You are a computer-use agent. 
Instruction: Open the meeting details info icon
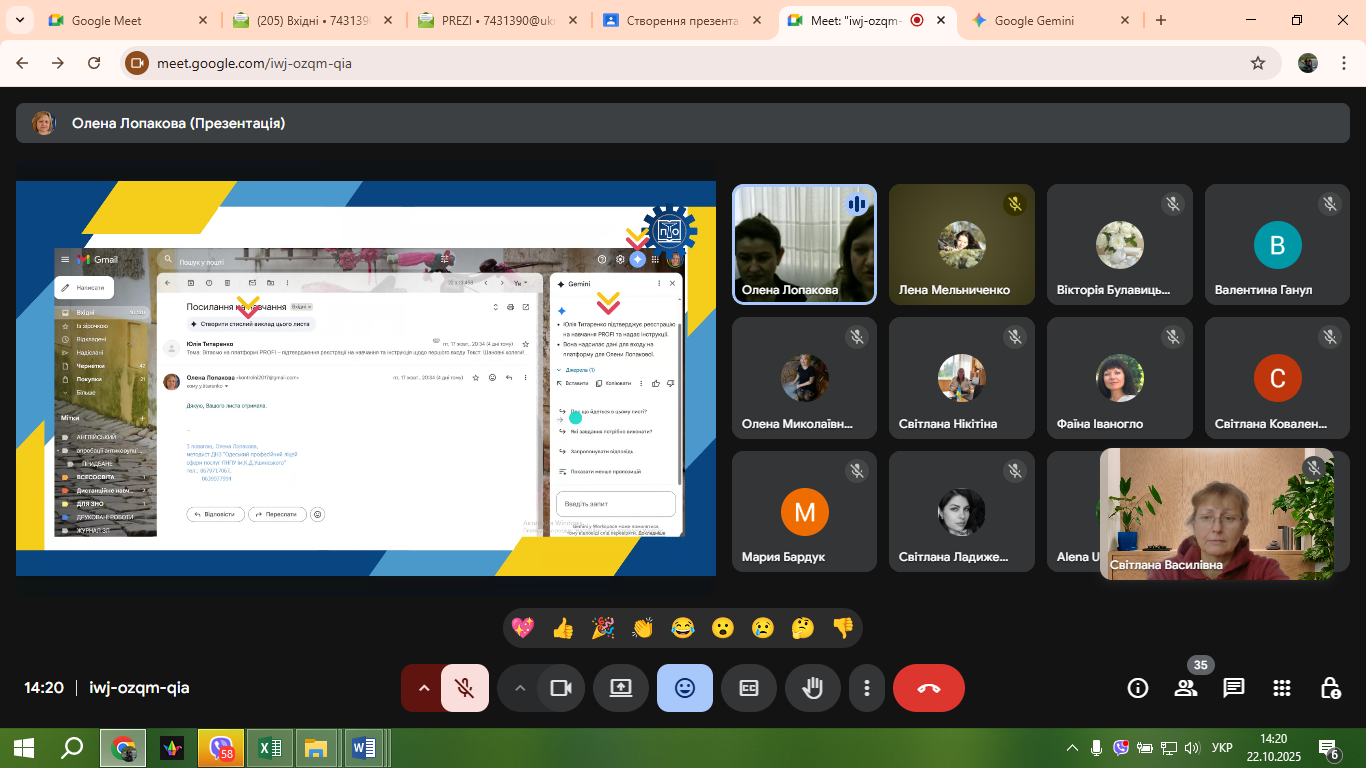1137,688
